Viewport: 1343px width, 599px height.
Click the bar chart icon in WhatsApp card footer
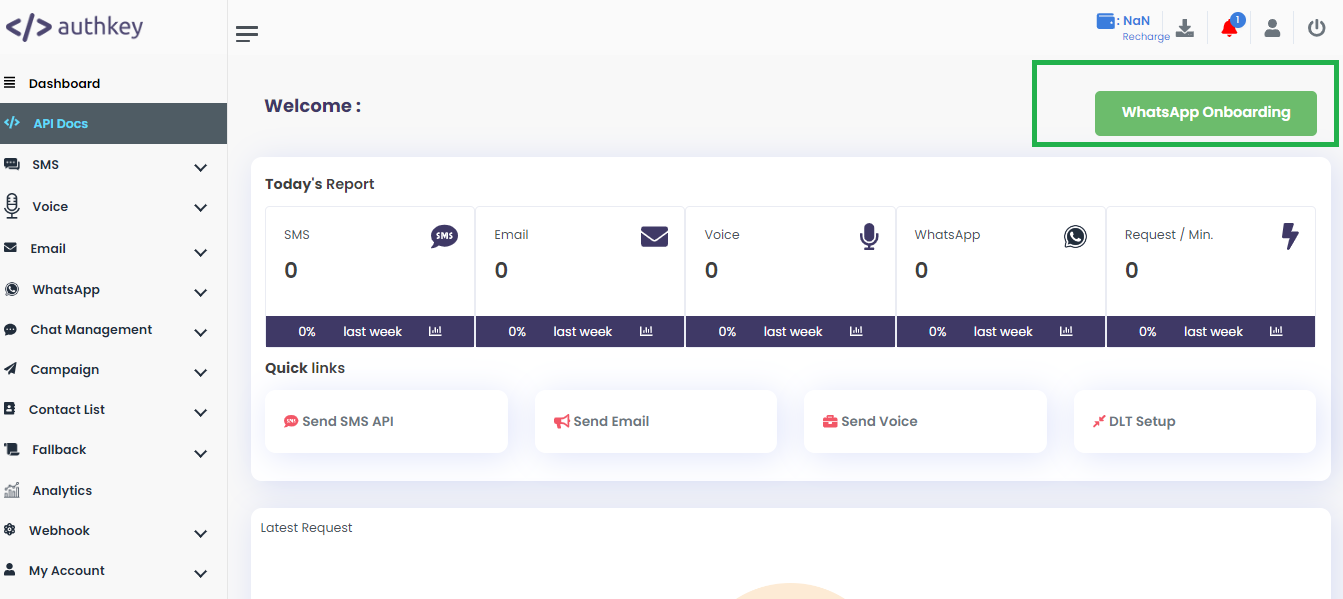tap(1066, 331)
